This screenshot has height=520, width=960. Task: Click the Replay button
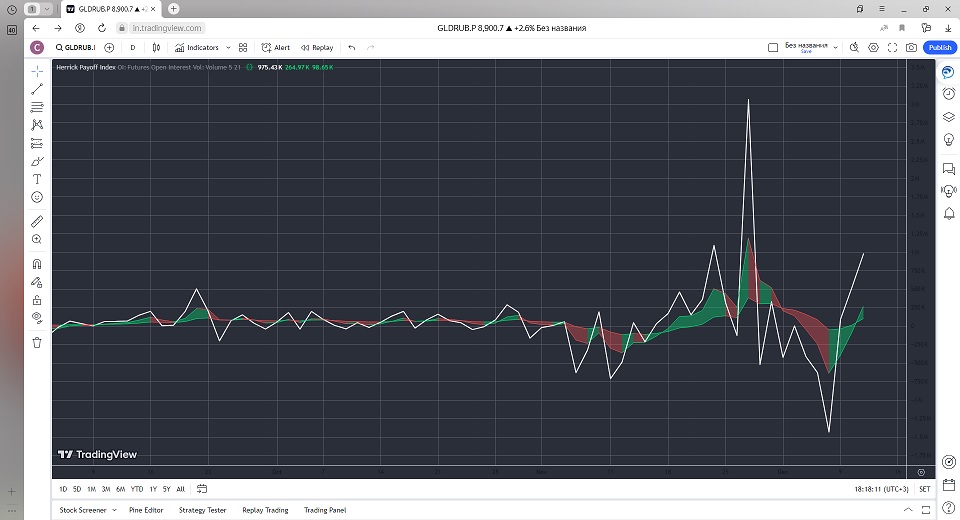[x=317, y=47]
